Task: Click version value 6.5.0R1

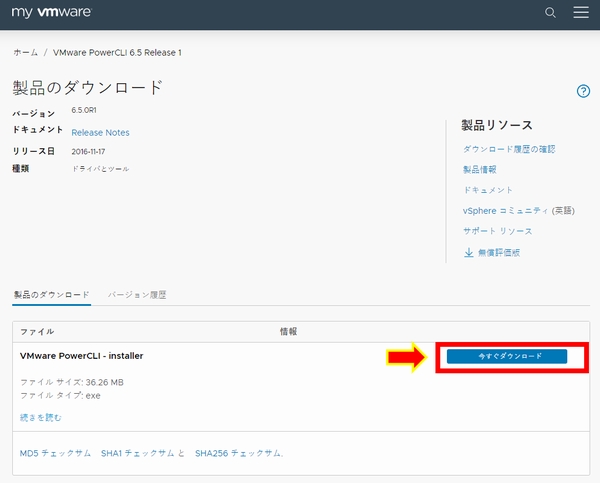Action: [x=84, y=110]
